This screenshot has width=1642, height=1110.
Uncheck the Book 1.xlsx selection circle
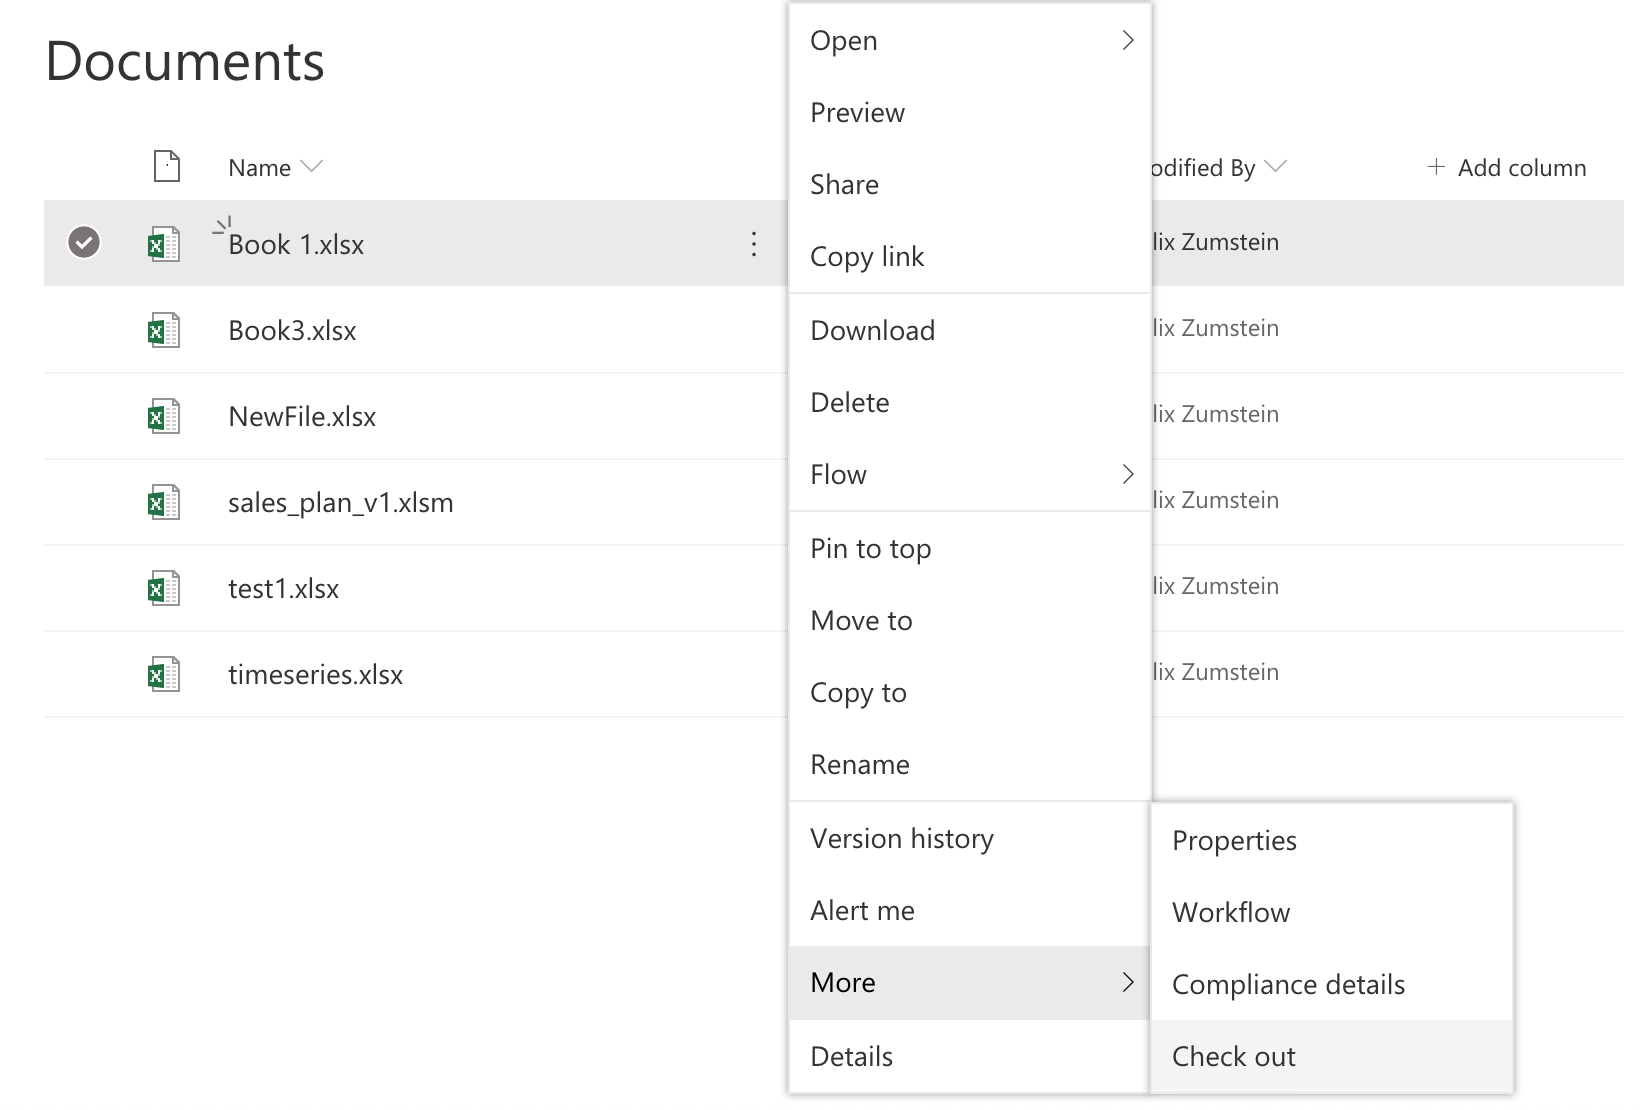(84, 242)
